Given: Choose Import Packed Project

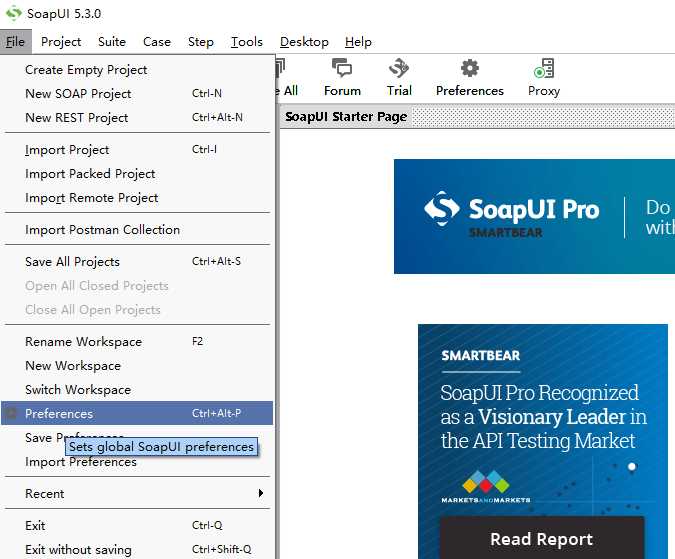Looking at the screenshot, I should click(x=137, y=174).
